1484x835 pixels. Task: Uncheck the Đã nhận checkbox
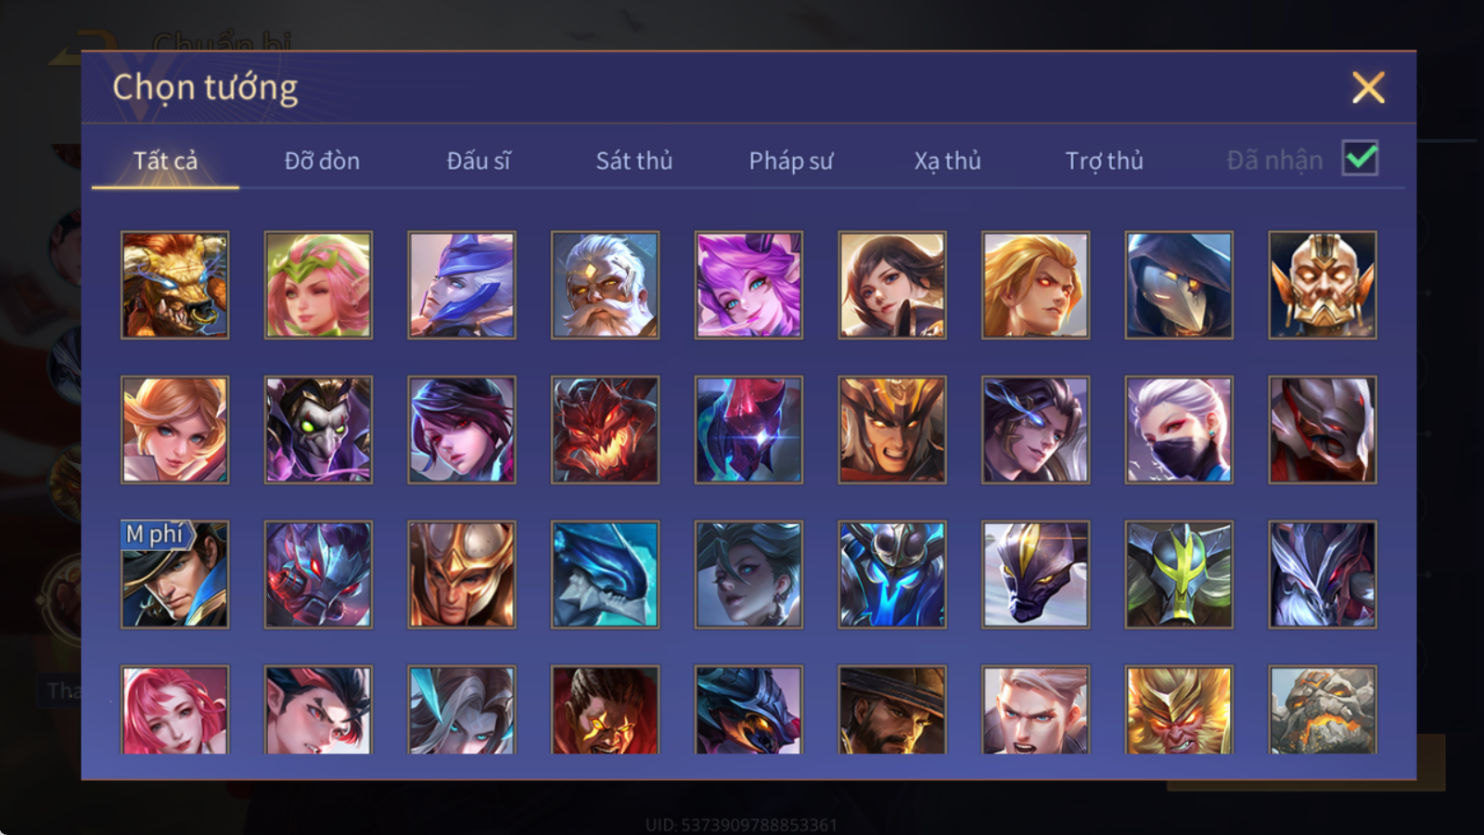pos(1360,158)
